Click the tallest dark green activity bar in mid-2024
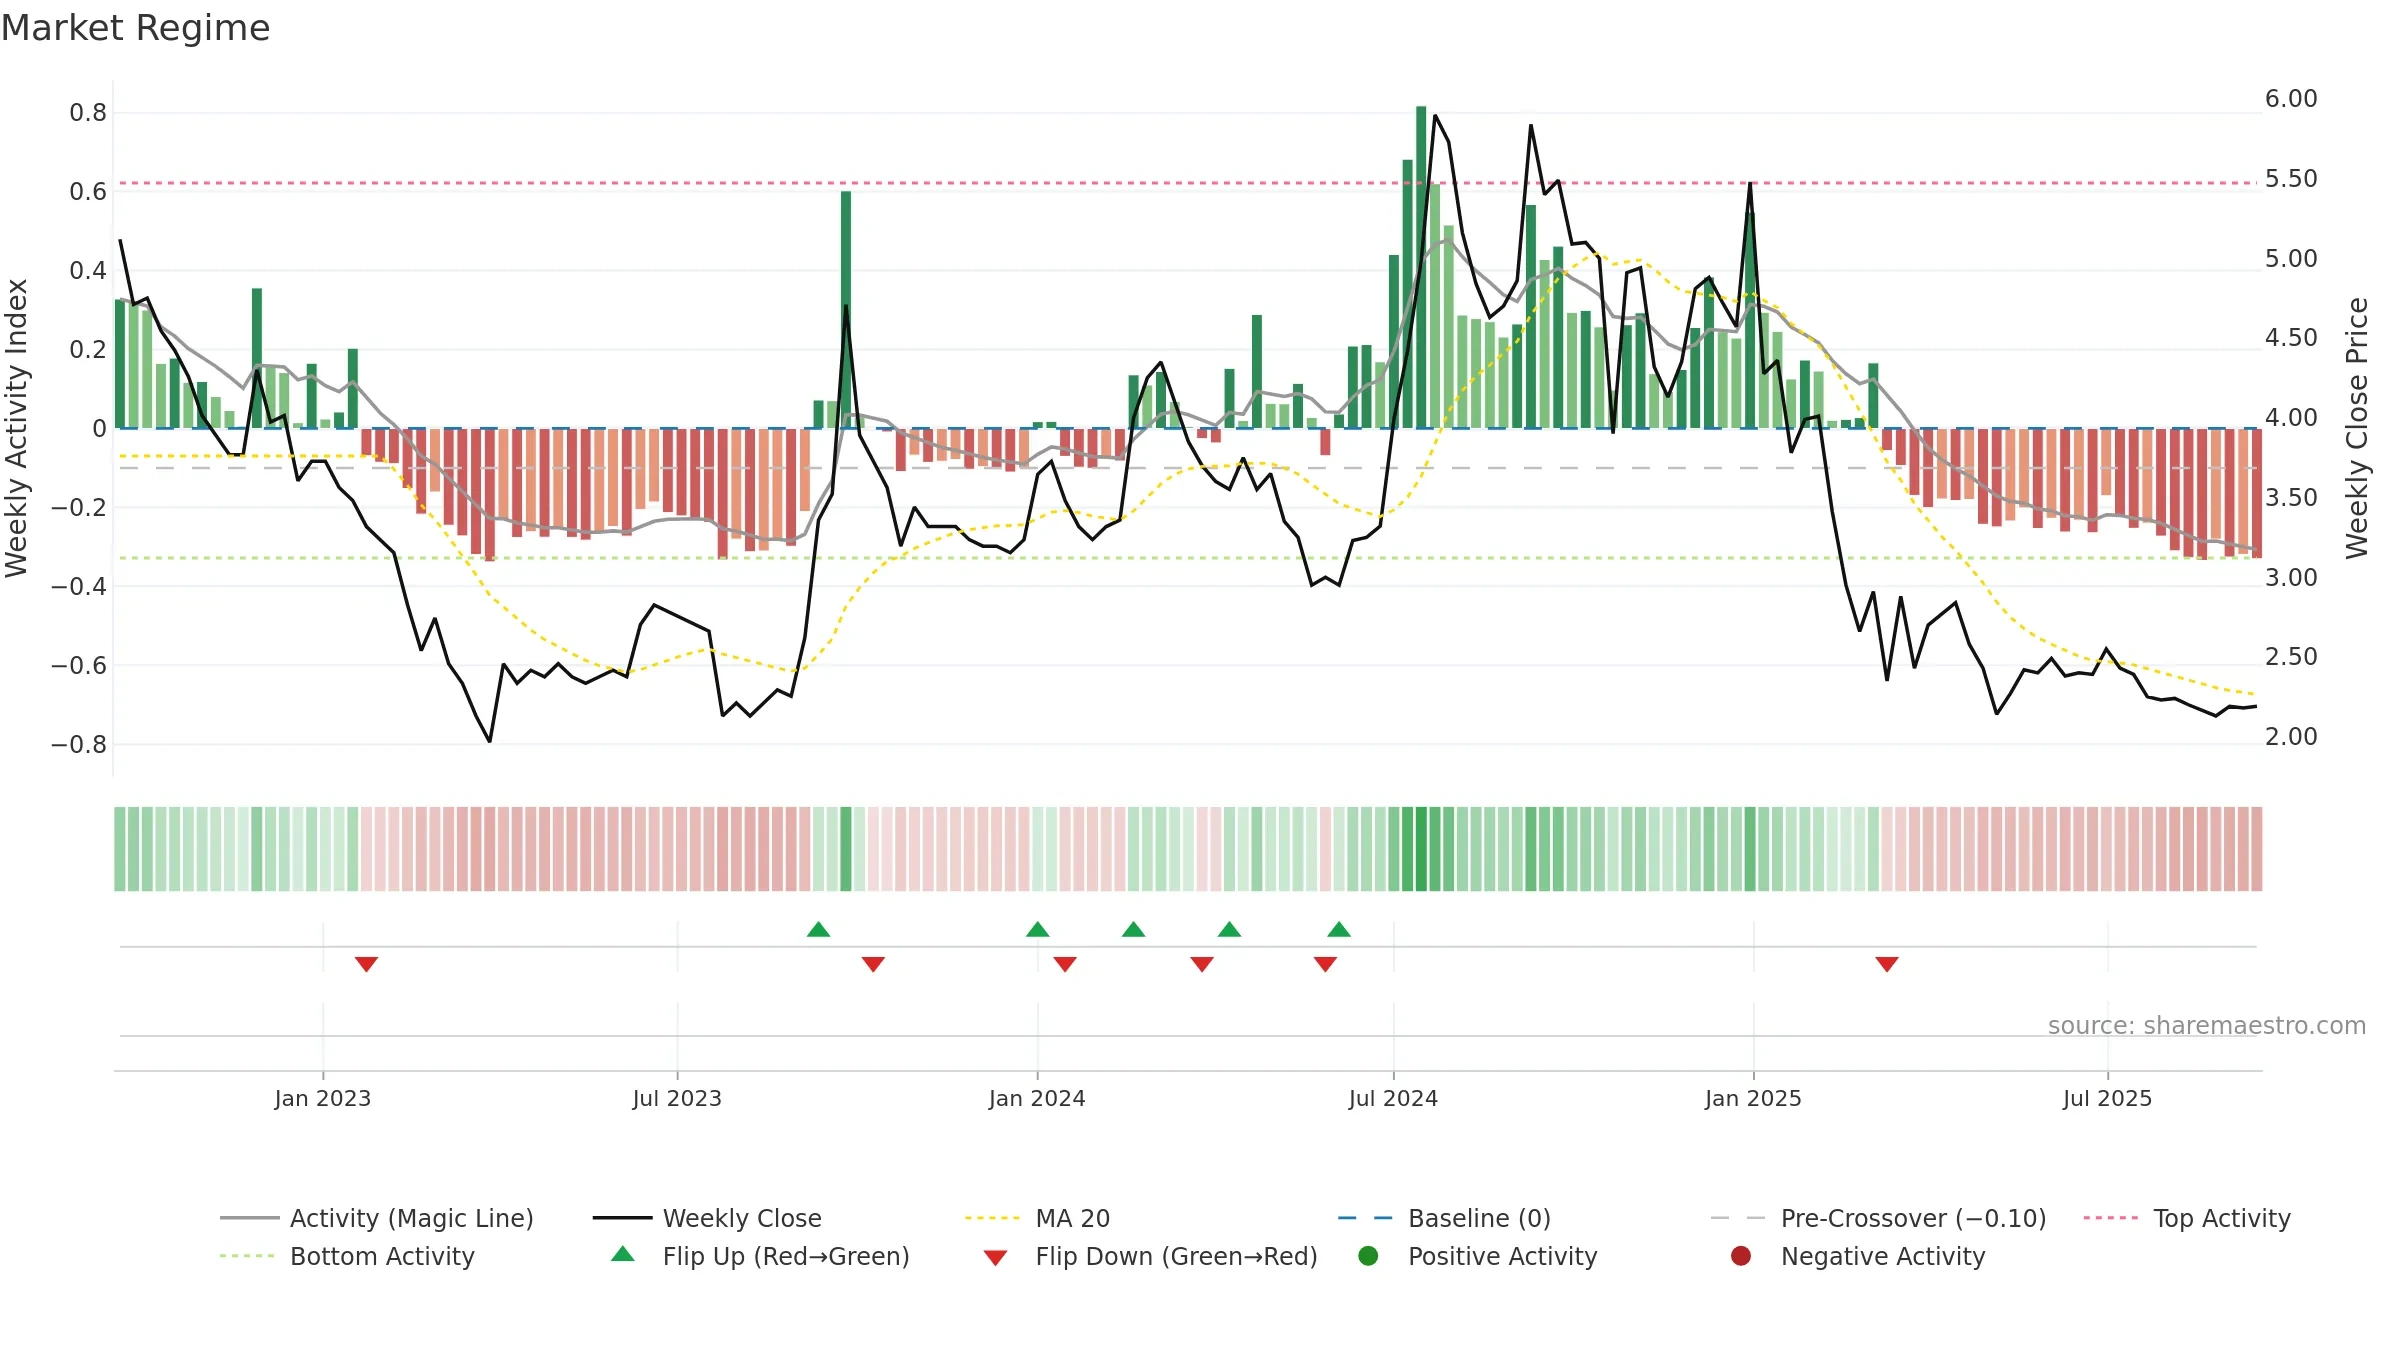Image resolution: width=2400 pixels, height=1350 pixels. tap(1421, 267)
